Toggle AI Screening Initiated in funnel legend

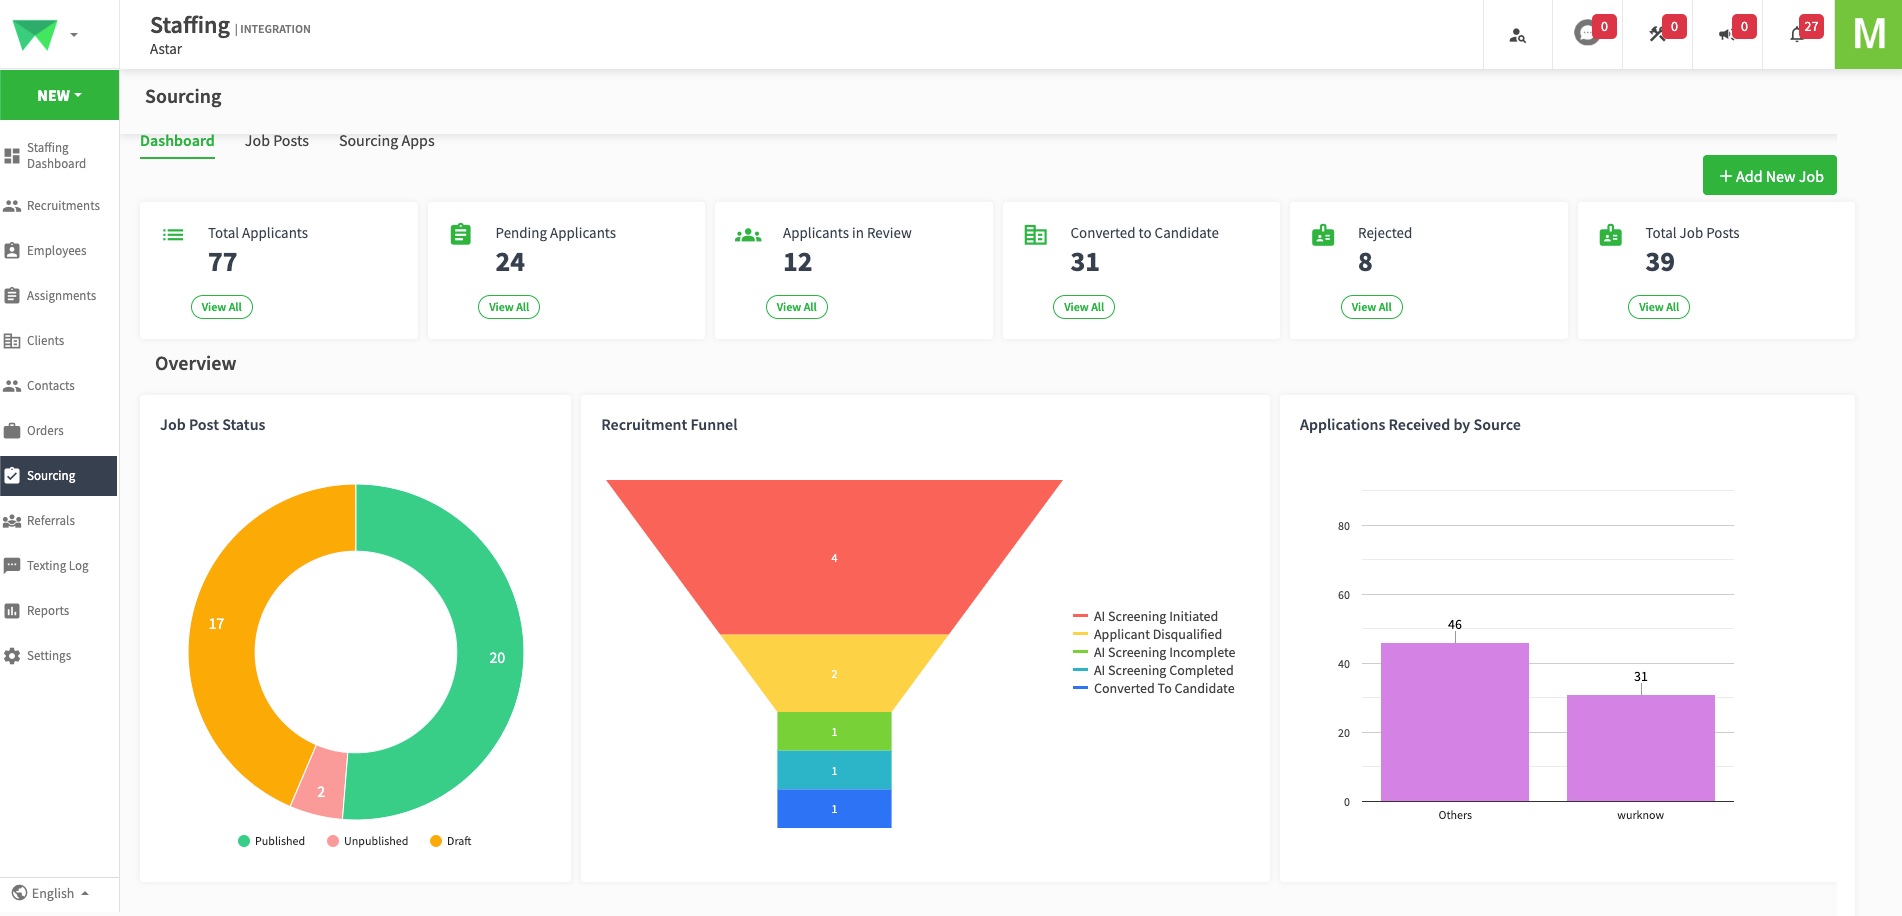pyautogui.click(x=1146, y=617)
